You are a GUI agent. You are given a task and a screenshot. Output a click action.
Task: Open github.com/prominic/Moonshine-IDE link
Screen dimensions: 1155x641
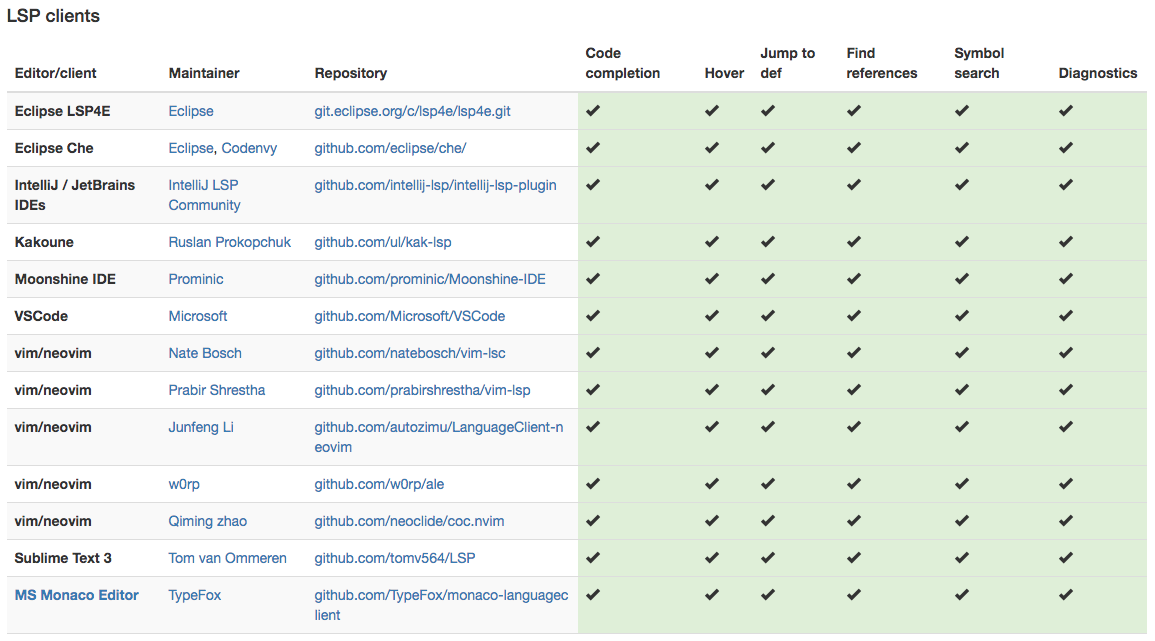click(430, 279)
